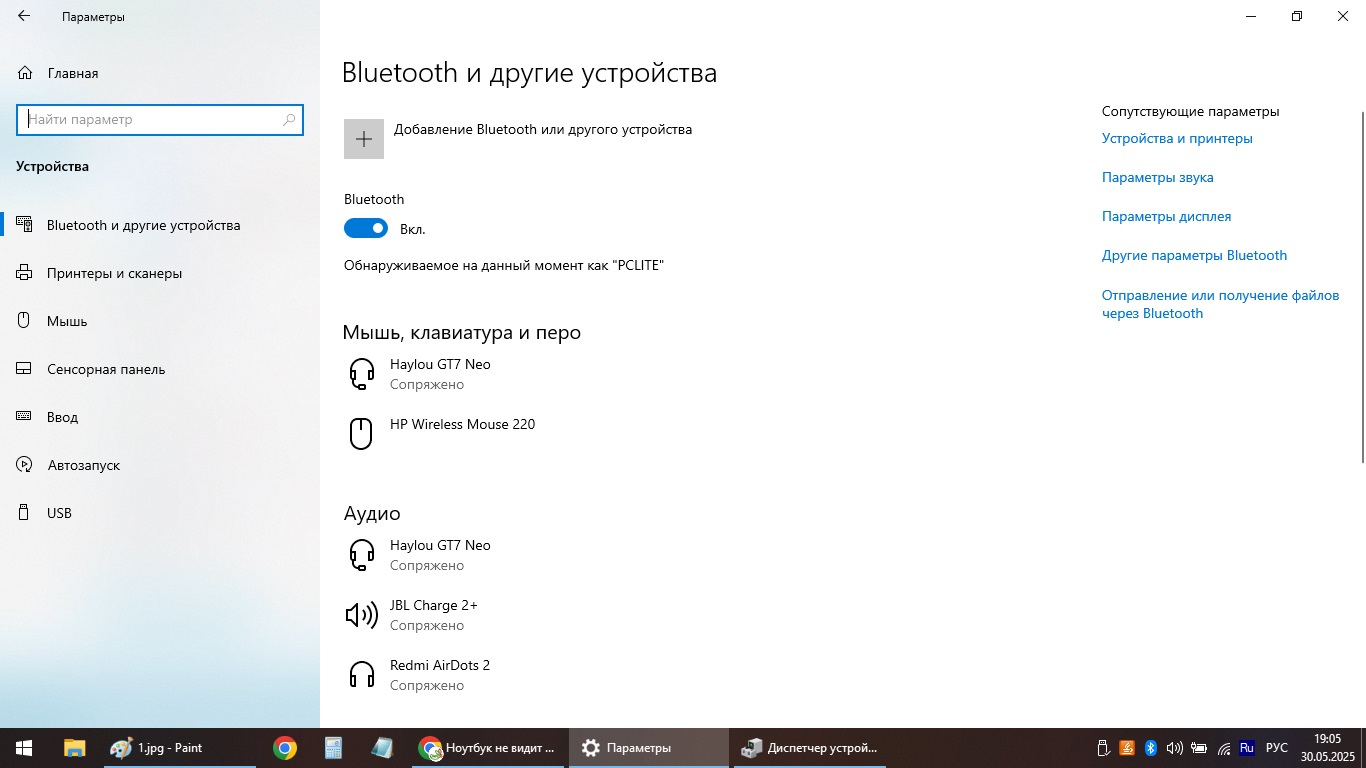Open the notepad taskbar icon

pos(381,748)
